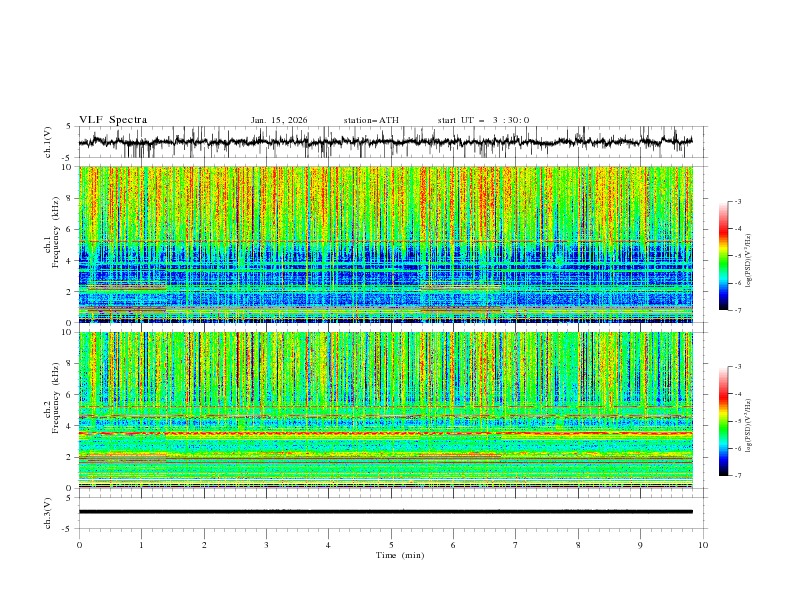The height and width of the screenshot is (612, 792).
Task: Click the flat ch.3 voltage trace
Action: tap(385, 512)
